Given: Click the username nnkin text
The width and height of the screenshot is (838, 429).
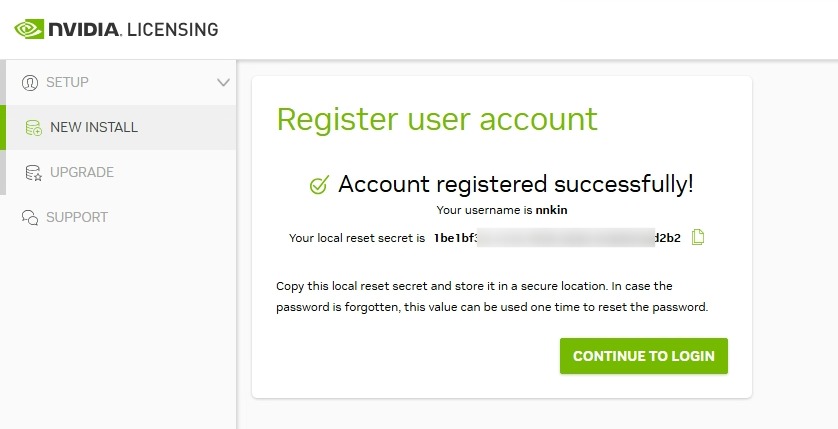Looking at the screenshot, I should click(x=552, y=210).
